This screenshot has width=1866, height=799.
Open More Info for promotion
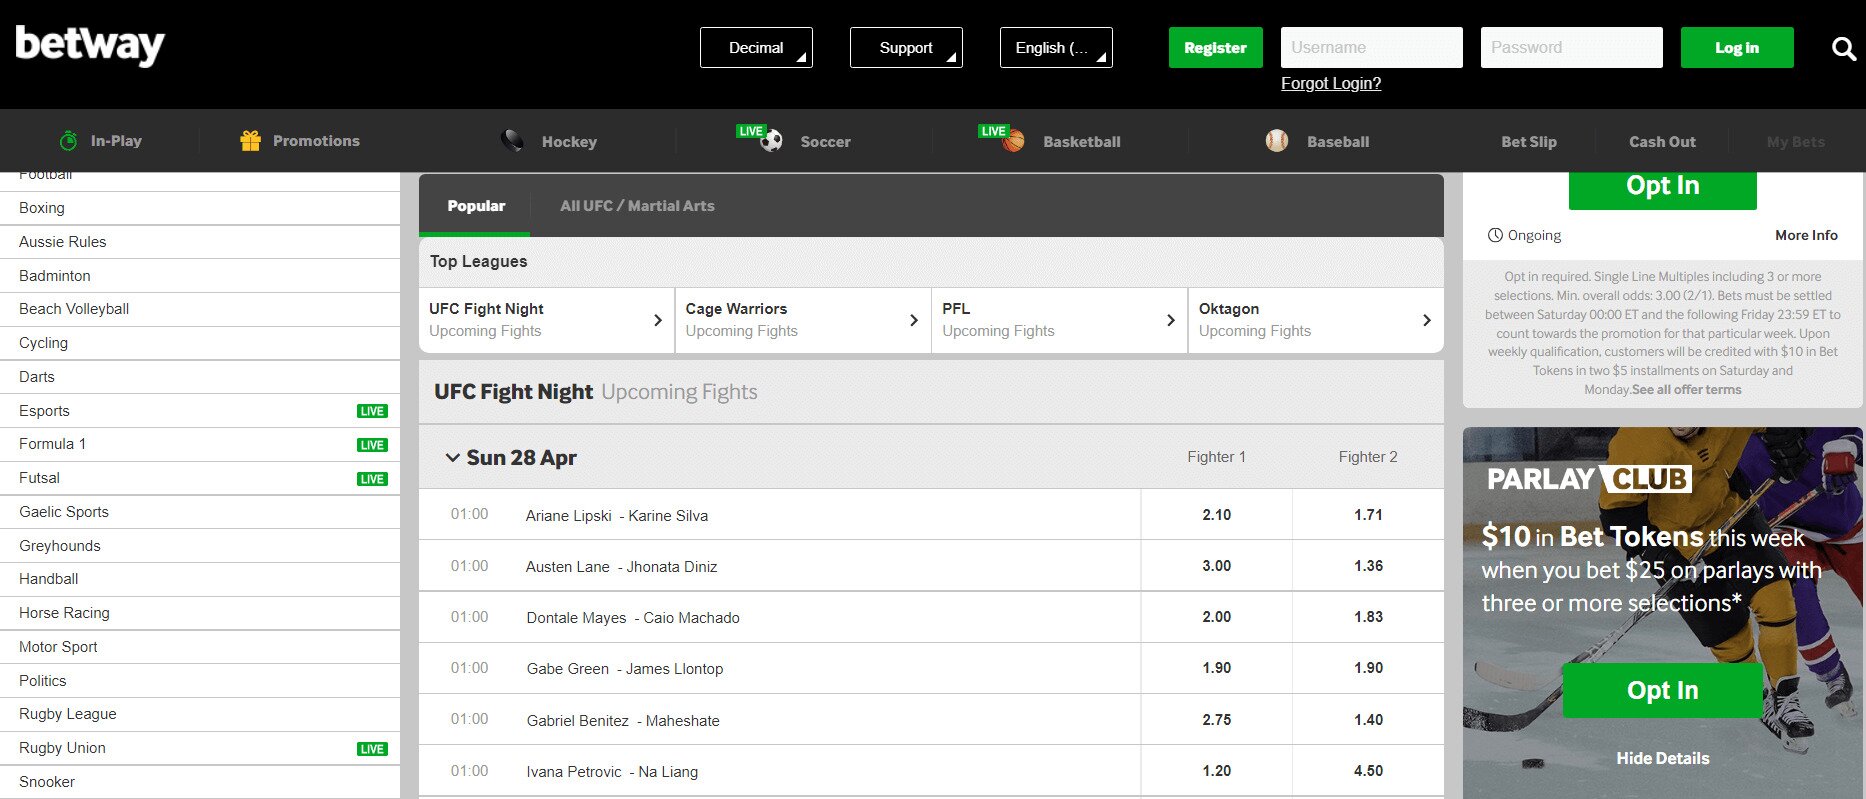[x=1806, y=235]
